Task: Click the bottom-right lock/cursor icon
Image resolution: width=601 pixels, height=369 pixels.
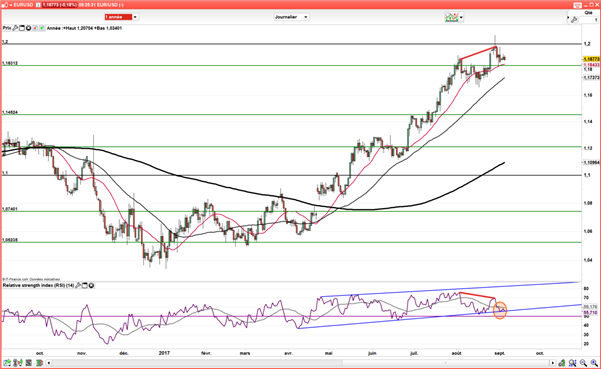Action: [x=562, y=362]
